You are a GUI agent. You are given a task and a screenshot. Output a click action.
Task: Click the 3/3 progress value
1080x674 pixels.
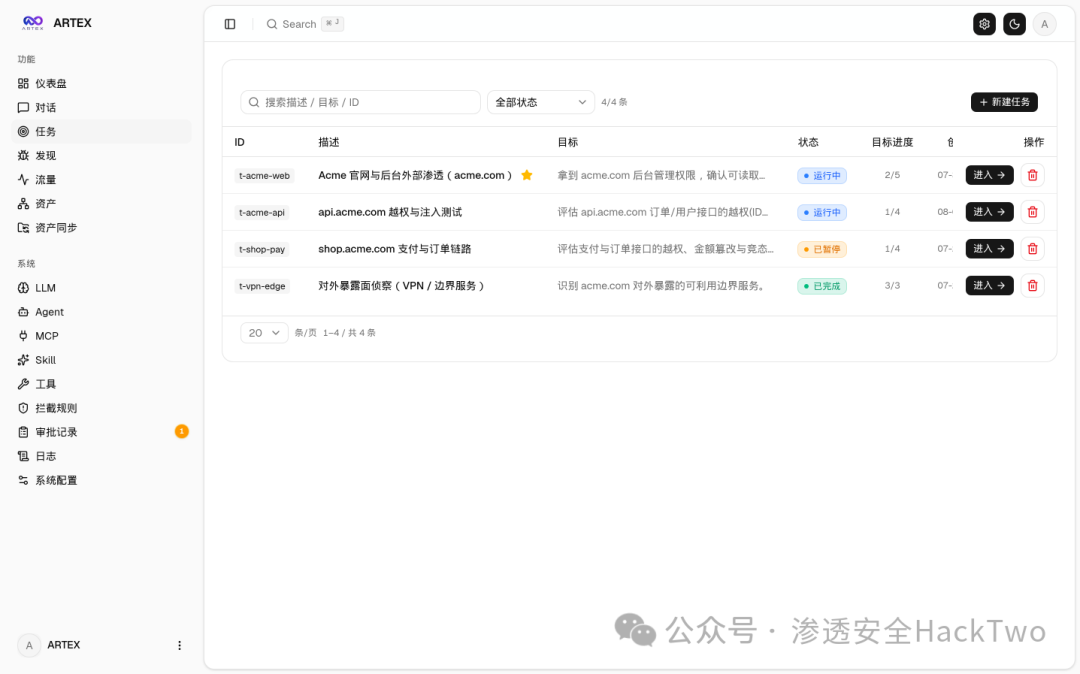(892, 285)
